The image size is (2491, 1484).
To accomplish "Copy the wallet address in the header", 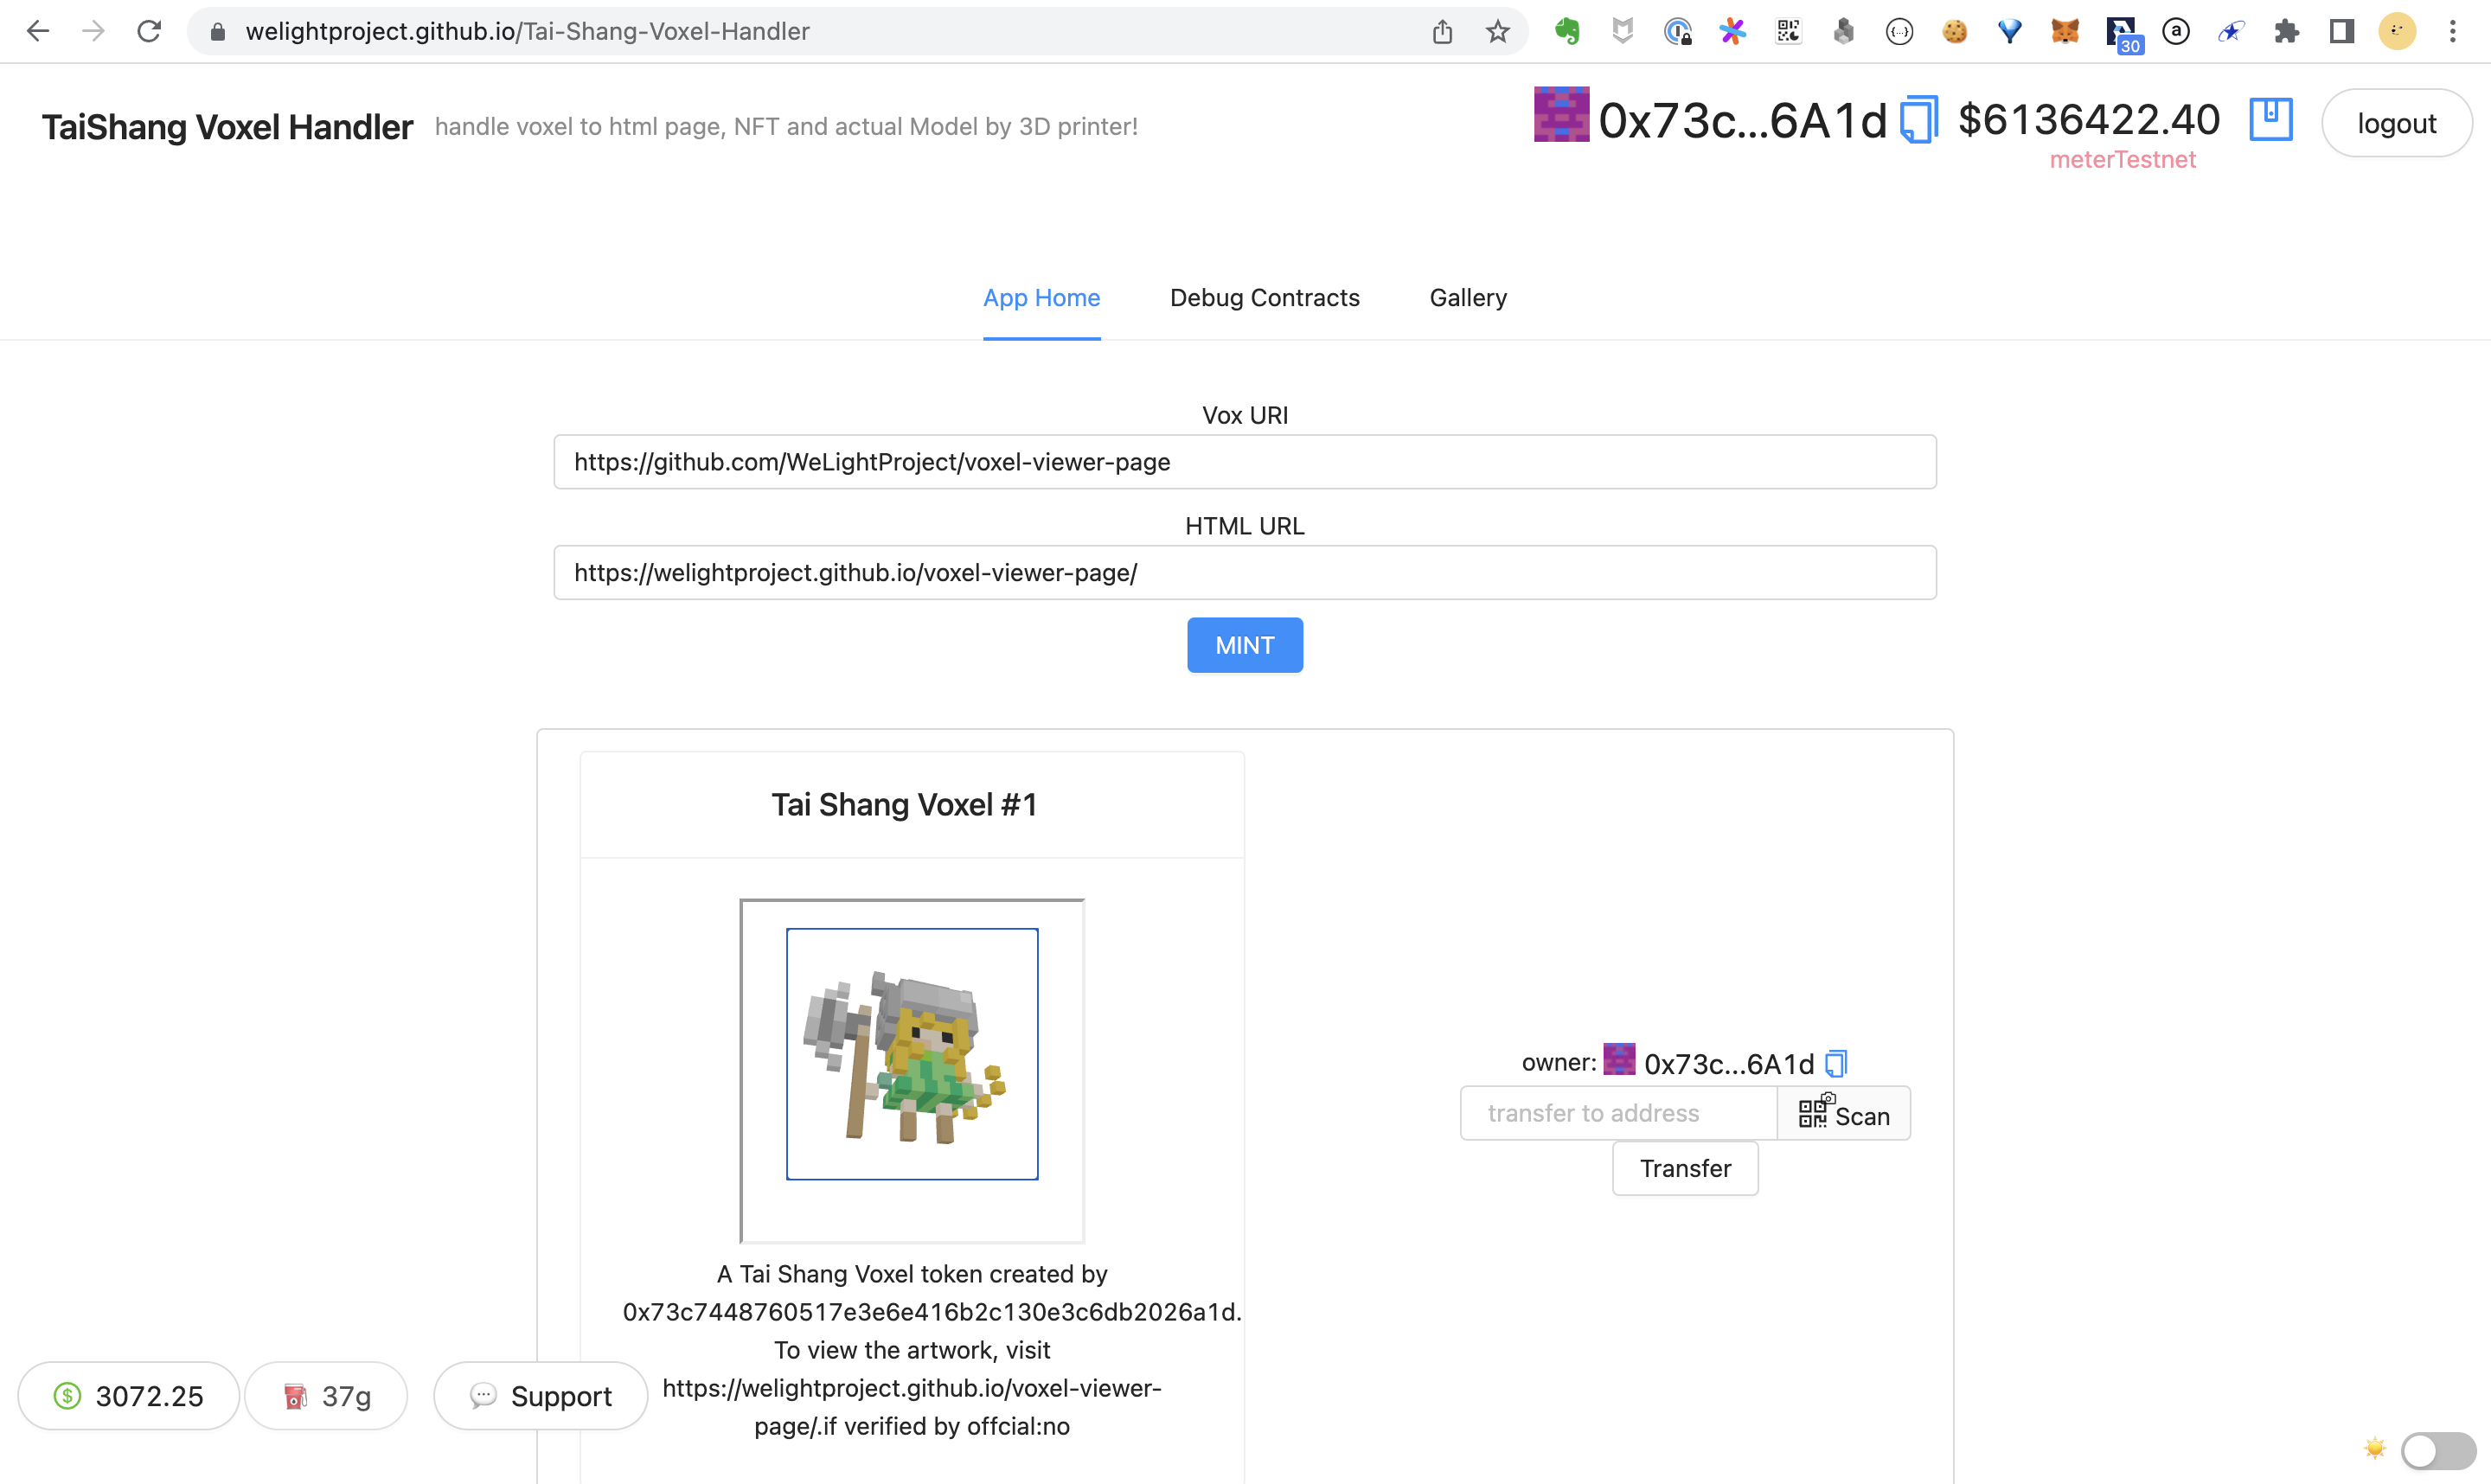I will [1918, 121].
